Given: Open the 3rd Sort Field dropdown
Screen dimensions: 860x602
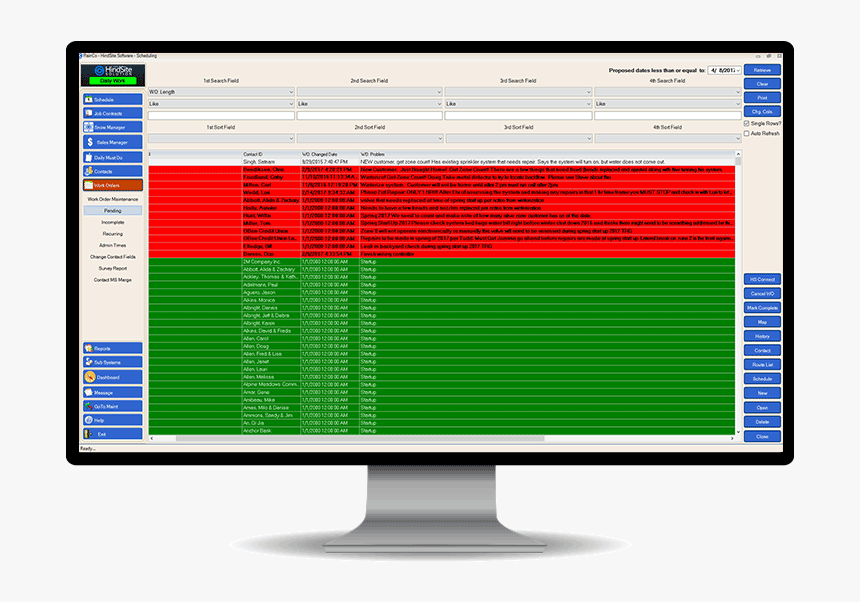Looking at the screenshot, I should (518, 139).
